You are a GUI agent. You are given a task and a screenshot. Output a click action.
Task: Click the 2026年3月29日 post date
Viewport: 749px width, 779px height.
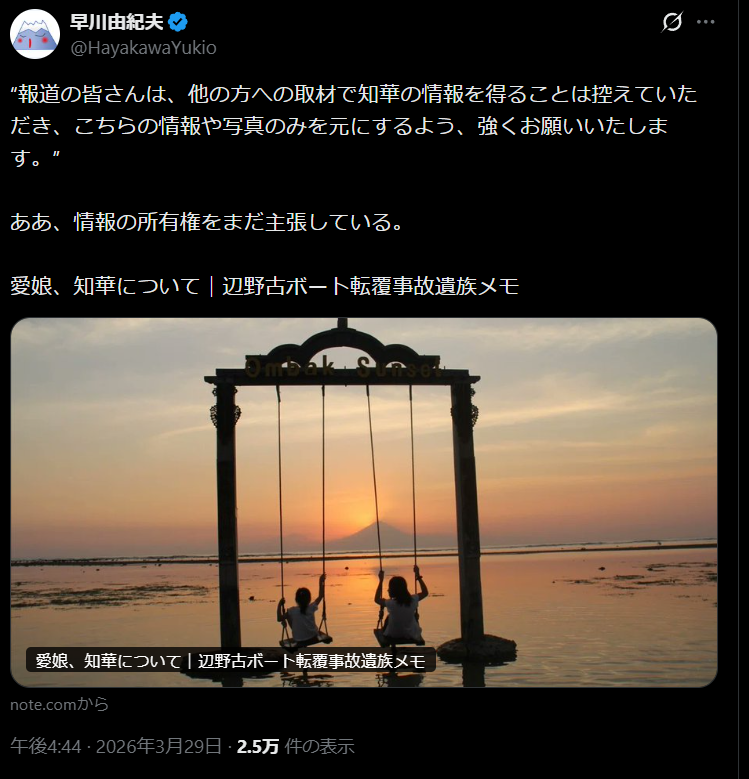[x=159, y=746]
